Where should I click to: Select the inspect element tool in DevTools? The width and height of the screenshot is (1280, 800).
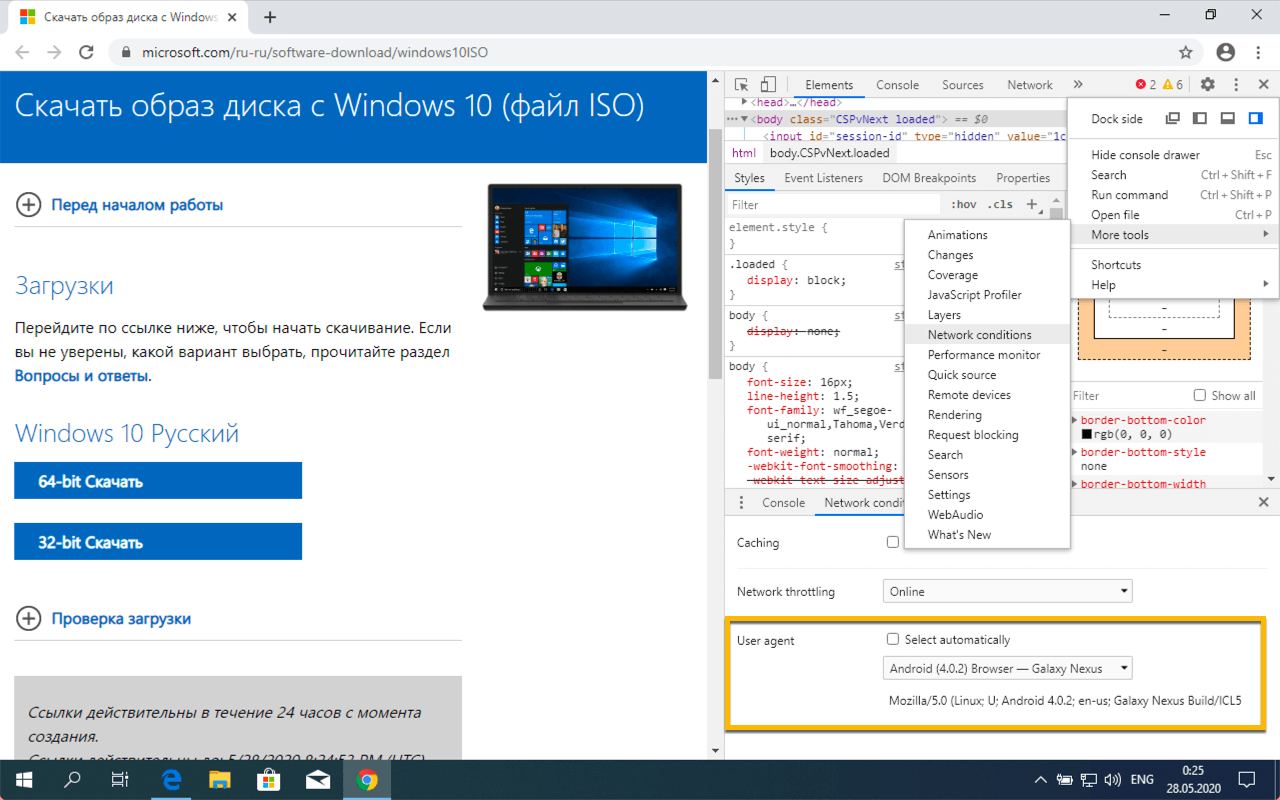pyautogui.click(x=741, y=85)
